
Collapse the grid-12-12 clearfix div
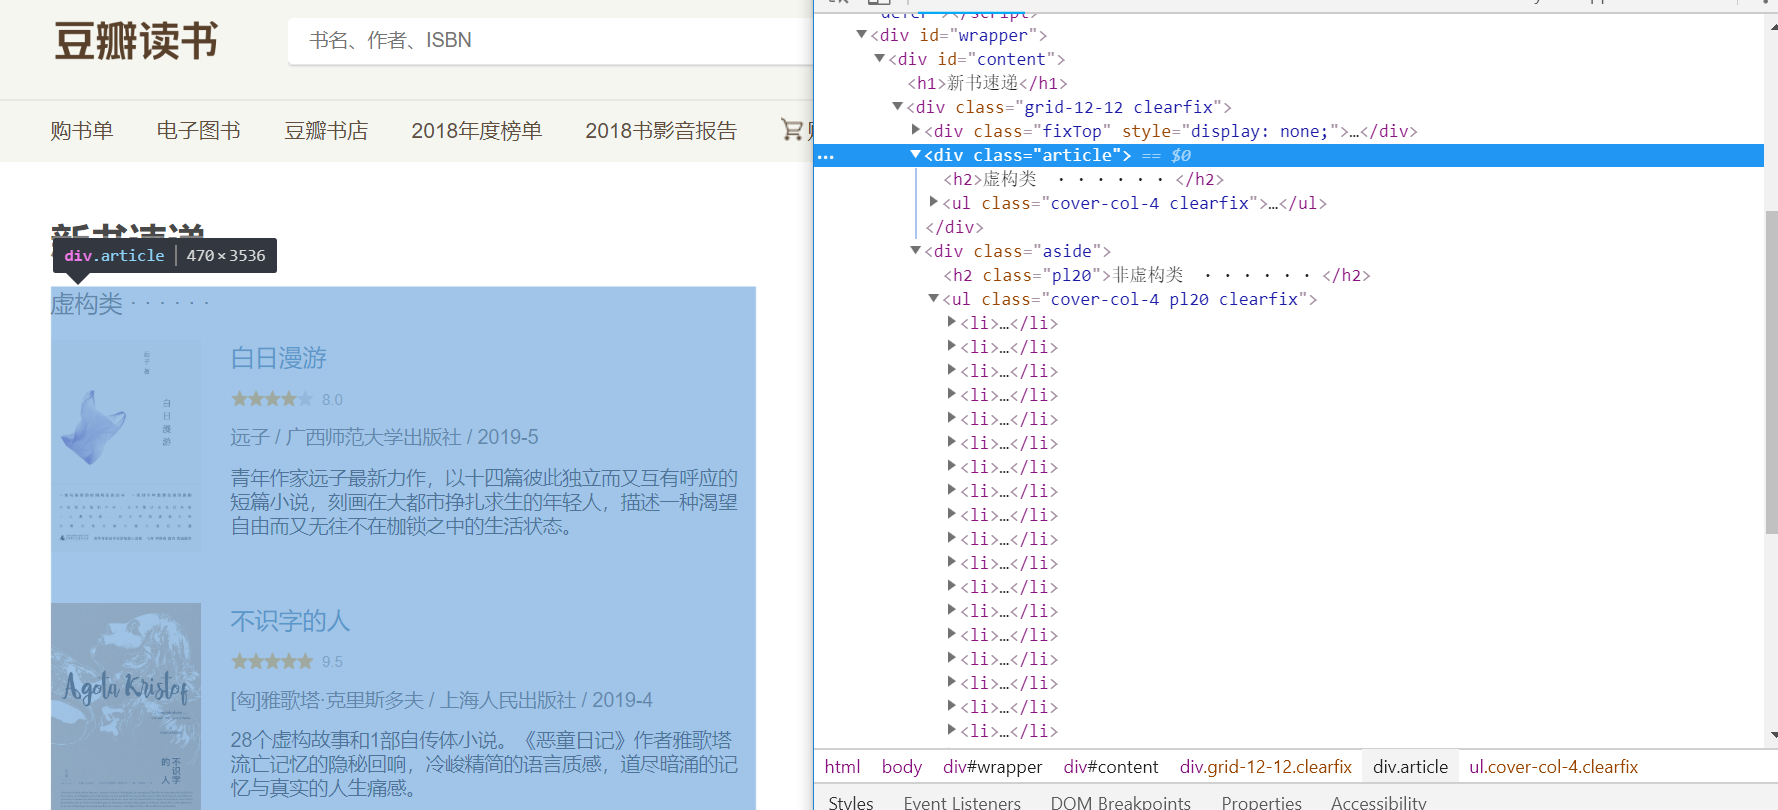click(897, 107)
